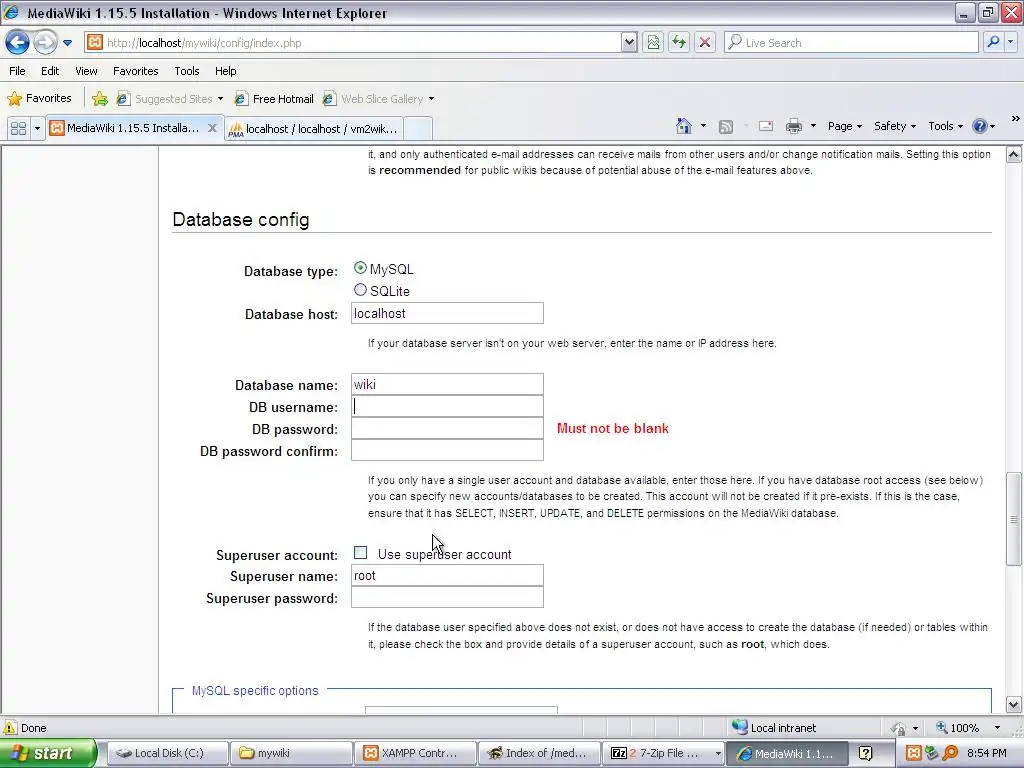Click the Database name field
Image resolution: width=1024 pixels, height=768 pixels.
(447, 384)
